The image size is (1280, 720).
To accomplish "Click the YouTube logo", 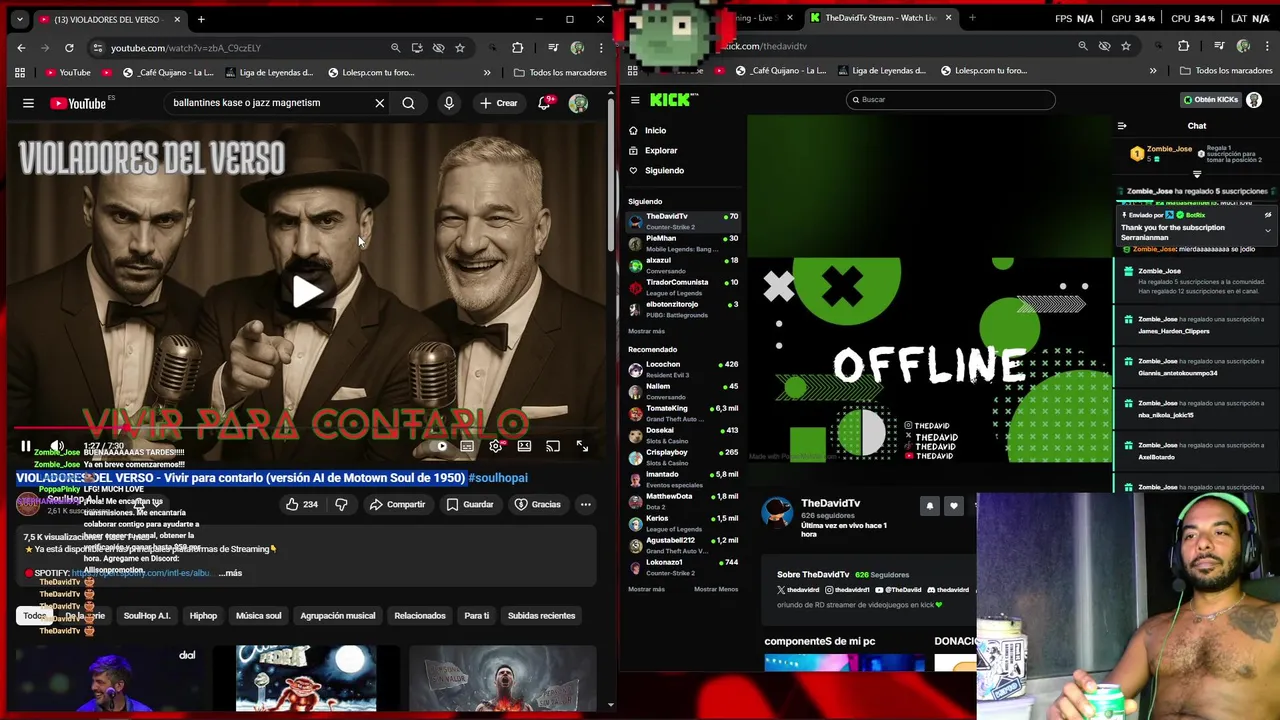I will [78, 103].
